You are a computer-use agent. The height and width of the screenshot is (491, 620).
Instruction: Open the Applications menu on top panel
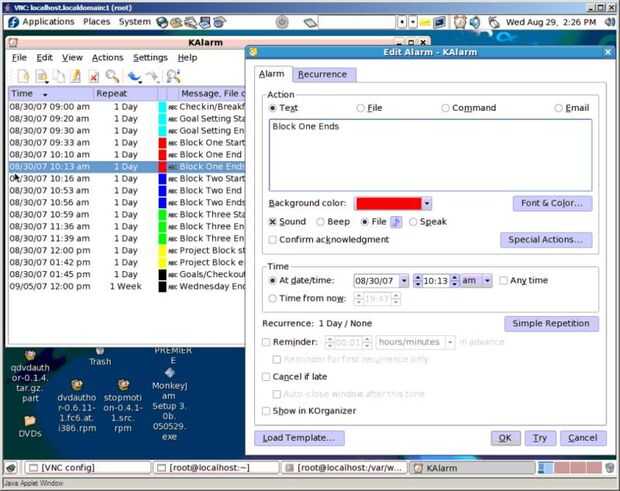[x=48, y=22]
